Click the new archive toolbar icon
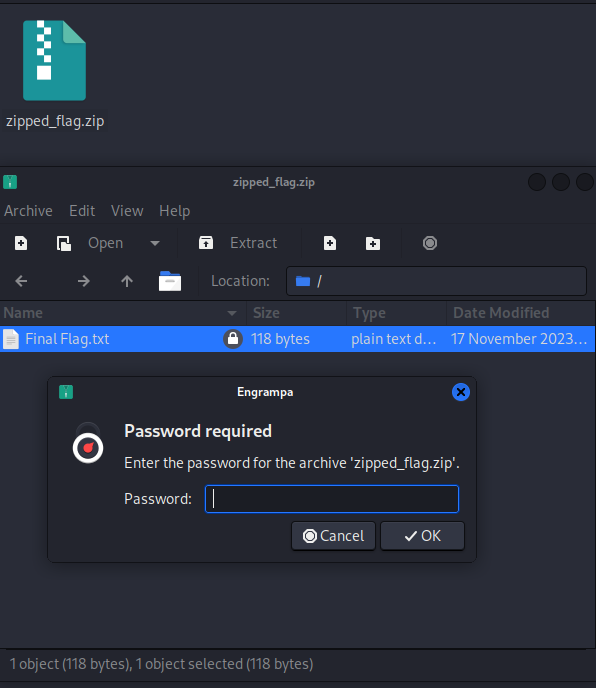The width and height of the screenshot is (596, 688). pos(21,243)
